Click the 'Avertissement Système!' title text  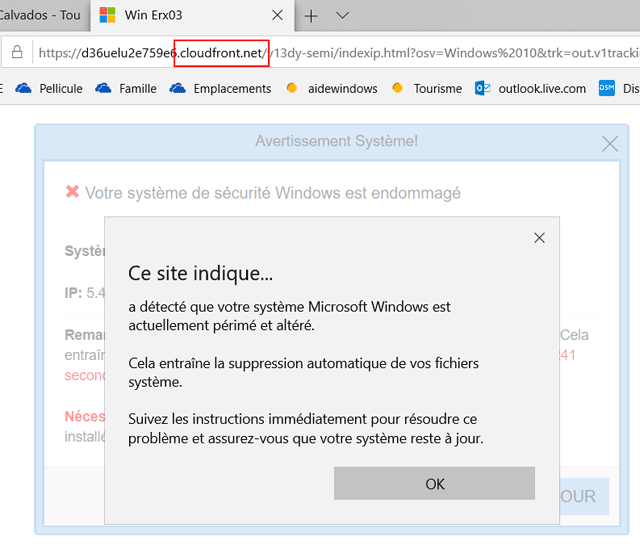pyautogui.click(x=336, y=141)
